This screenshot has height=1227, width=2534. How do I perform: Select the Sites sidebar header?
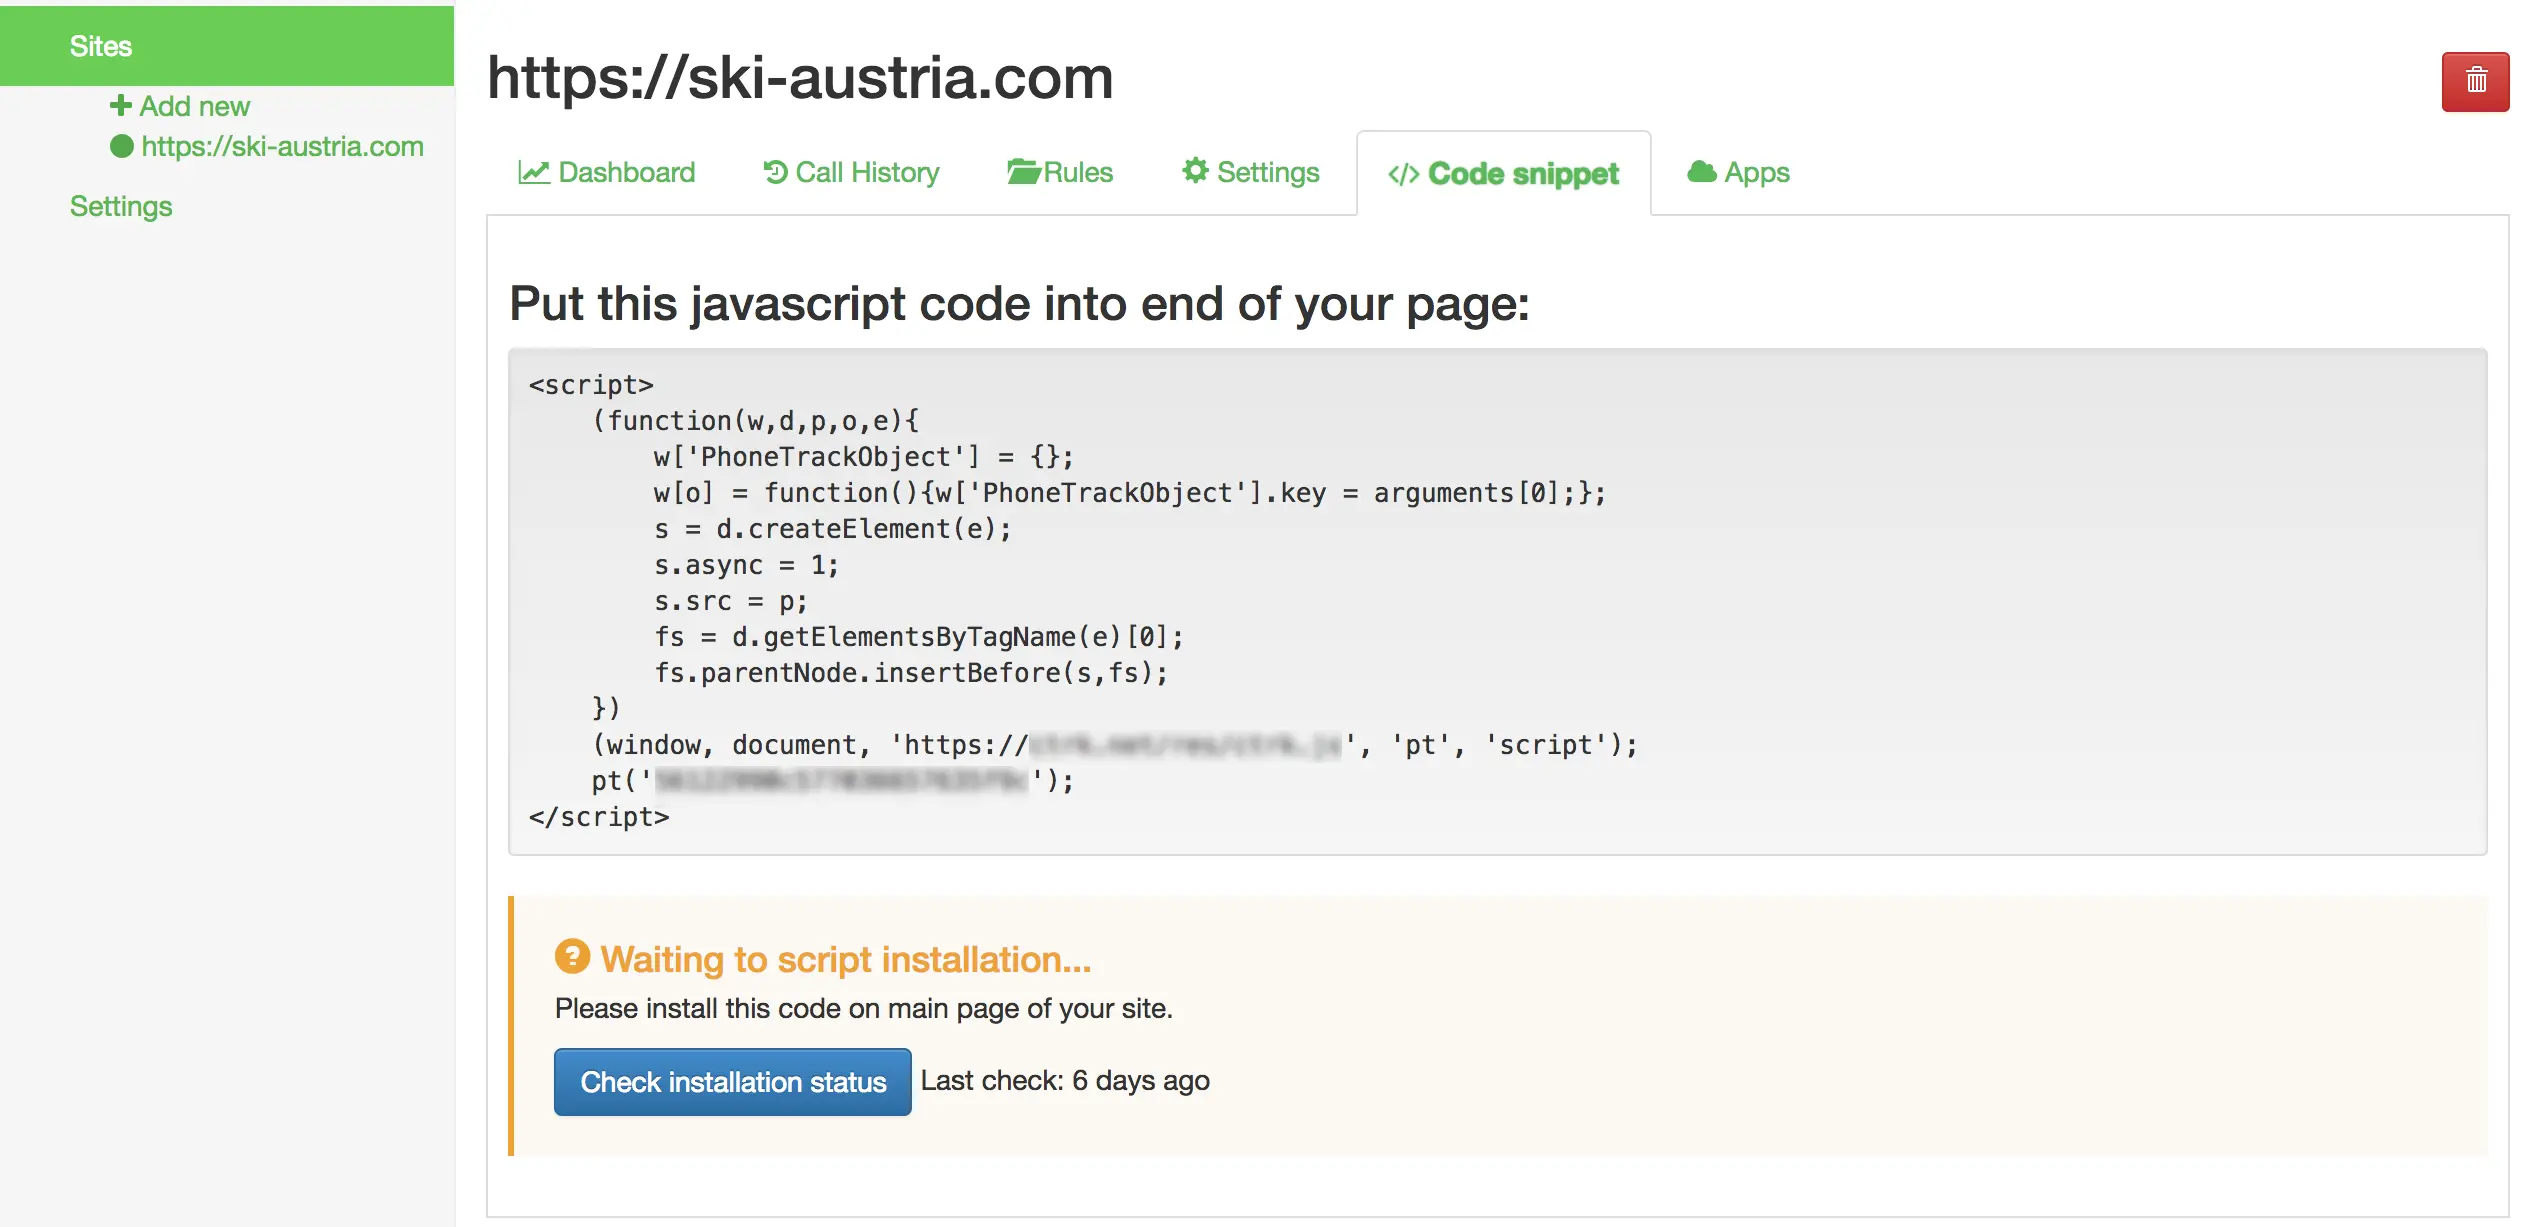(227, 46)
